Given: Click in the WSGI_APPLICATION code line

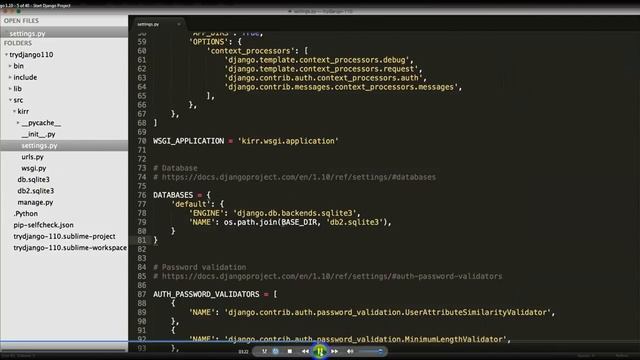Looking at the screenshot, I should (246, 141).
